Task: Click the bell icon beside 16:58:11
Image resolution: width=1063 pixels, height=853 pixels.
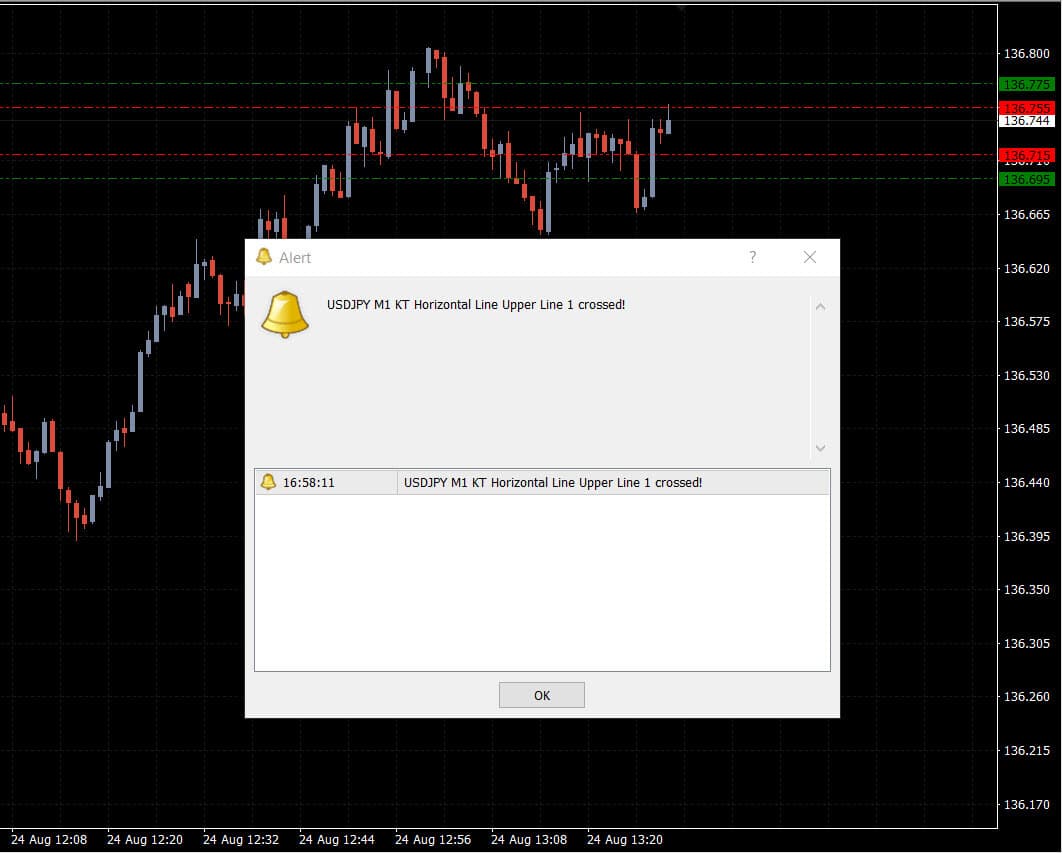Action: coord(268,482)
